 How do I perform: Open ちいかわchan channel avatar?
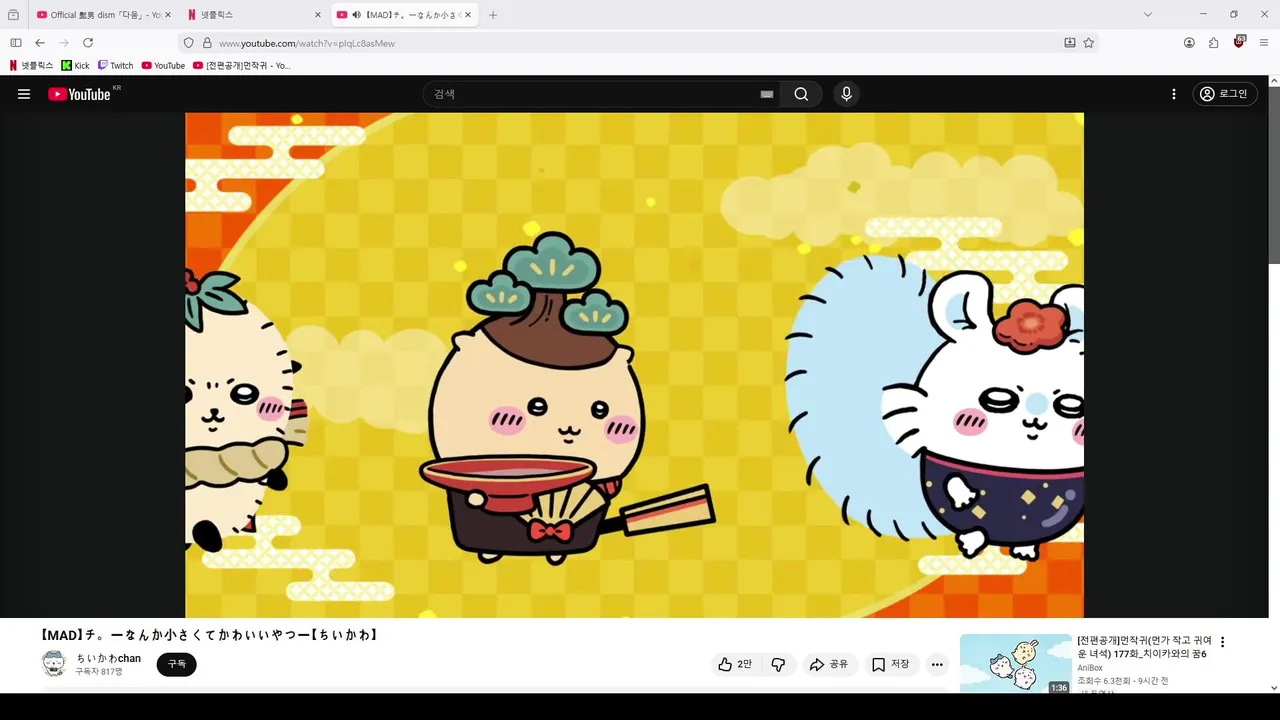coord(54,664)
